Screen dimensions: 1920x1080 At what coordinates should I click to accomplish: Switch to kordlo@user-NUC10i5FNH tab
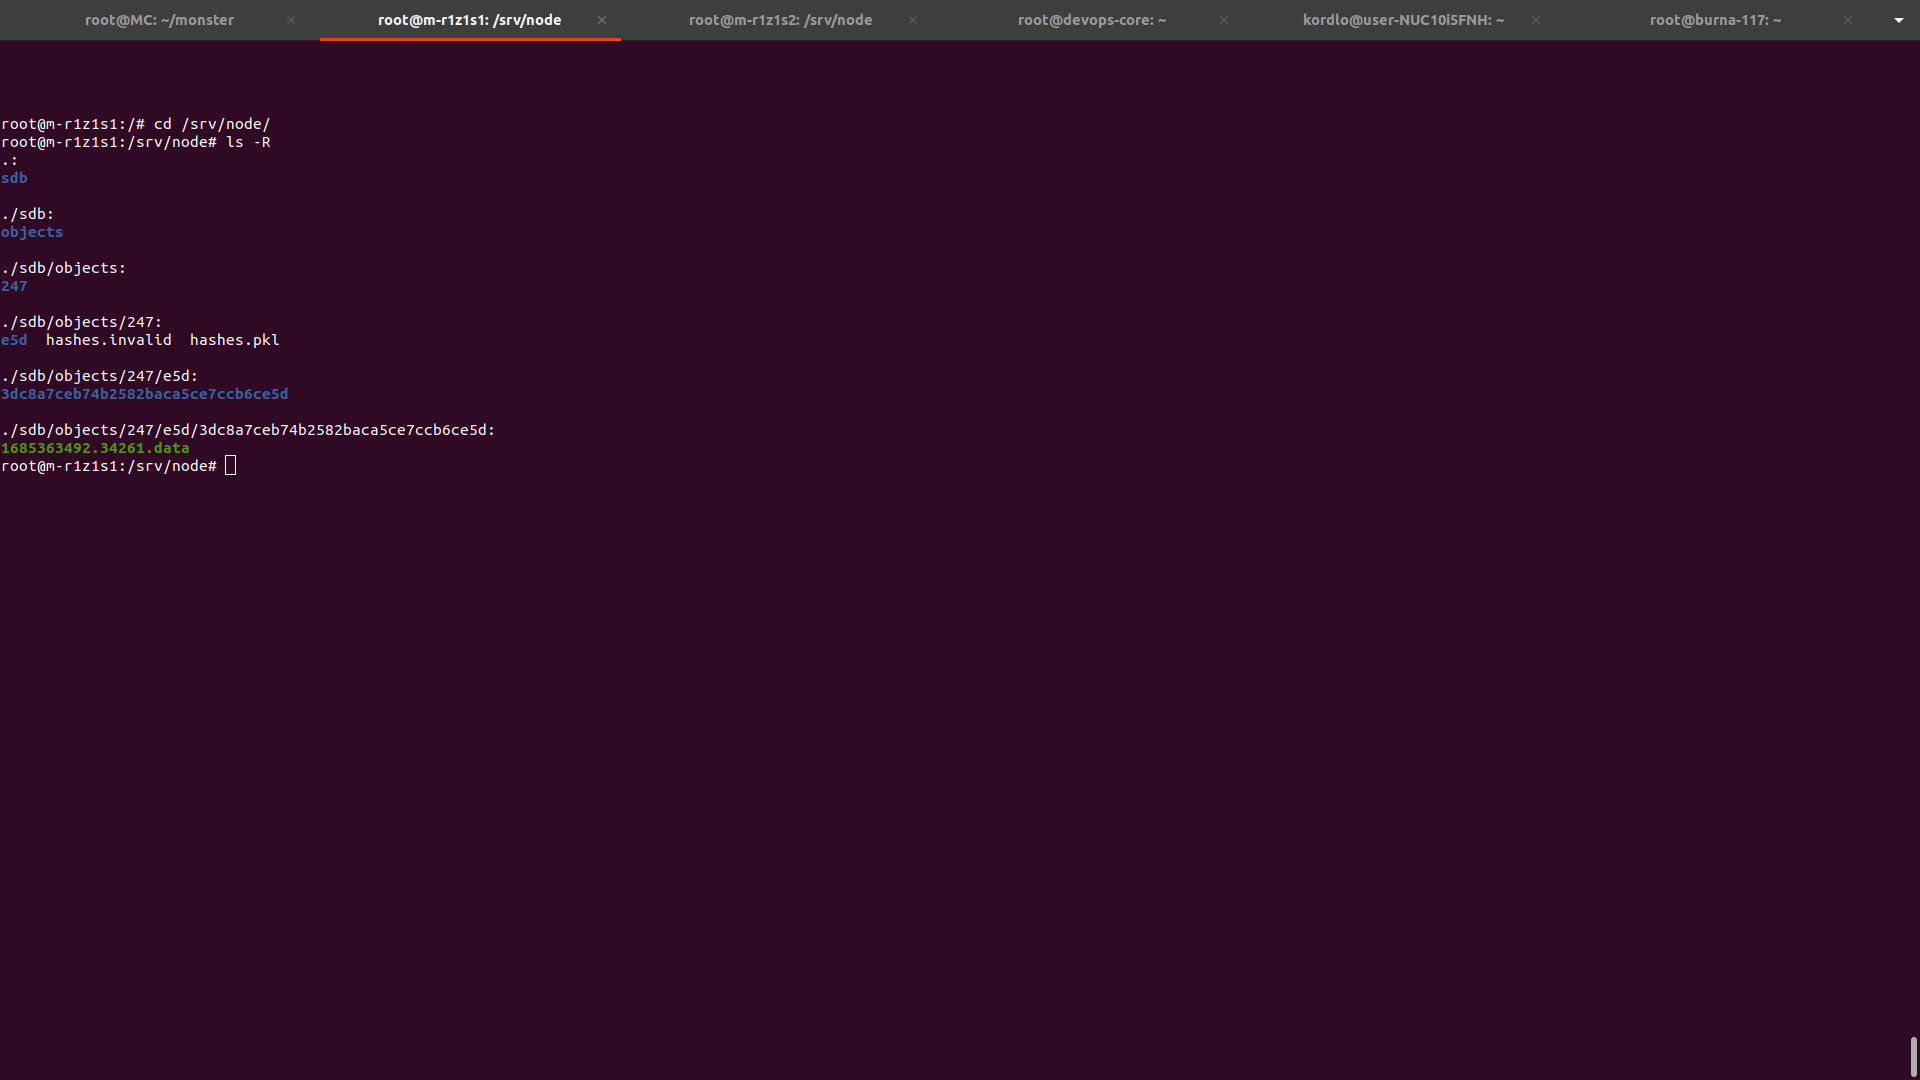click(x=1403, y=20)
